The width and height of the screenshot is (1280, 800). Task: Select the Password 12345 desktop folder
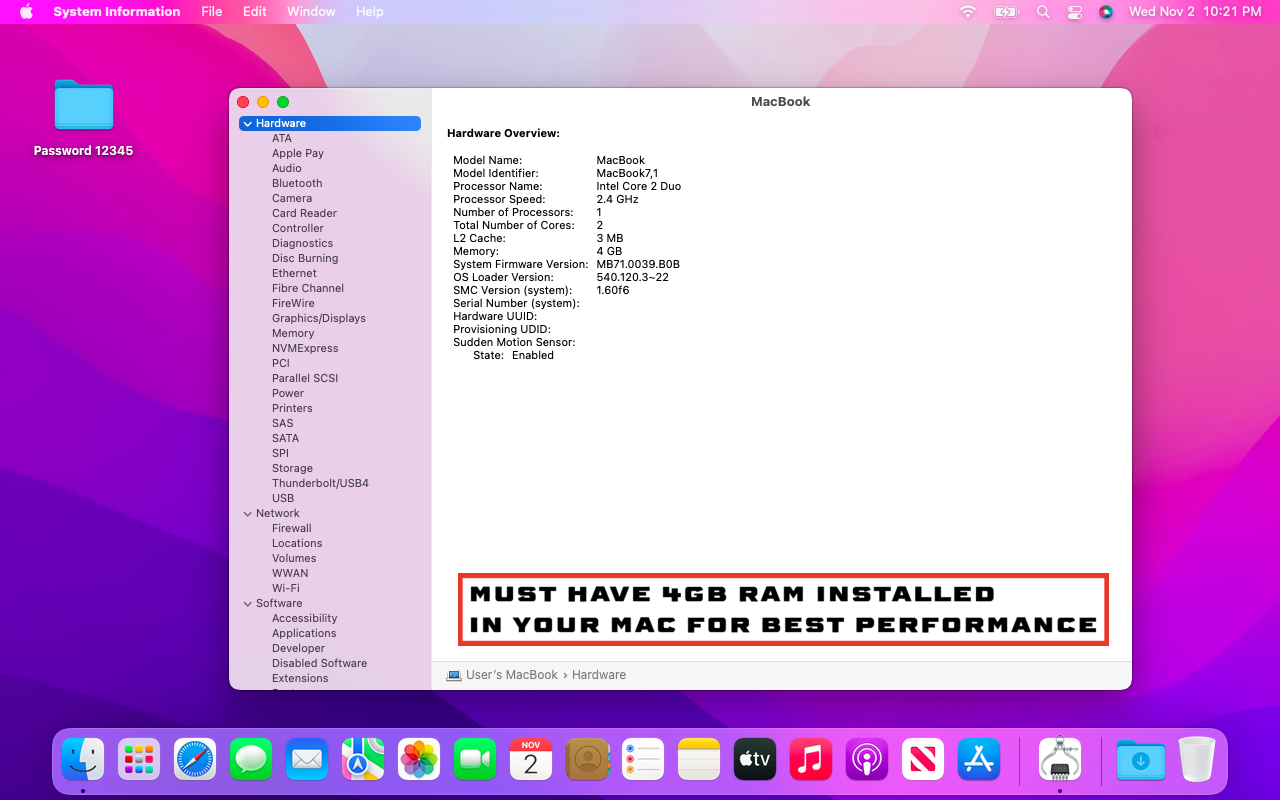coord(84,117)
